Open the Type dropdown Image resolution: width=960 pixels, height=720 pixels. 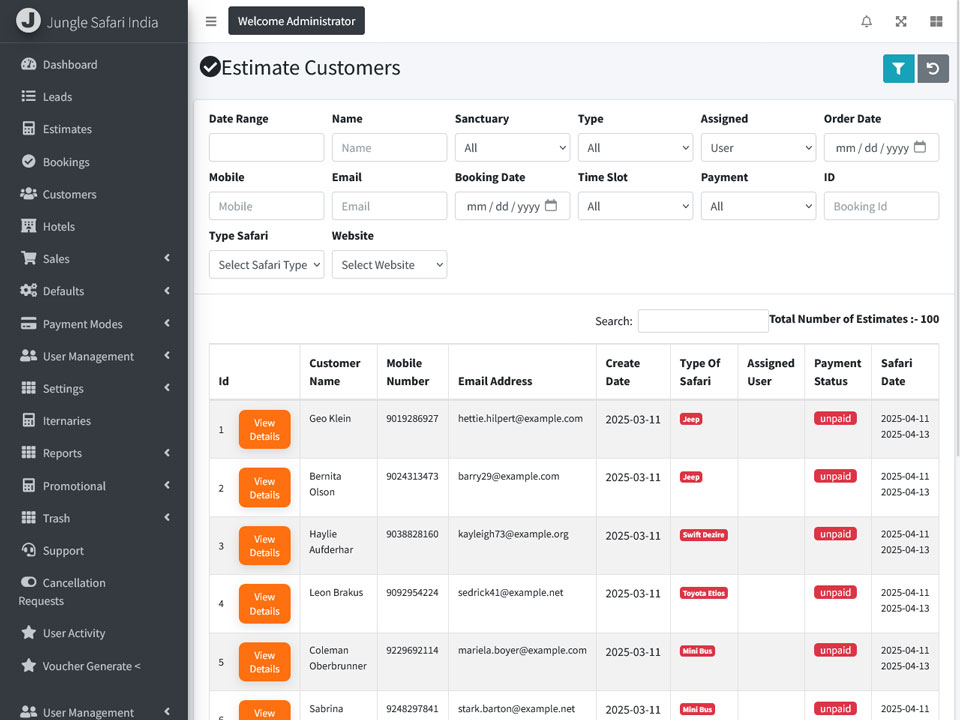point(635,148)
